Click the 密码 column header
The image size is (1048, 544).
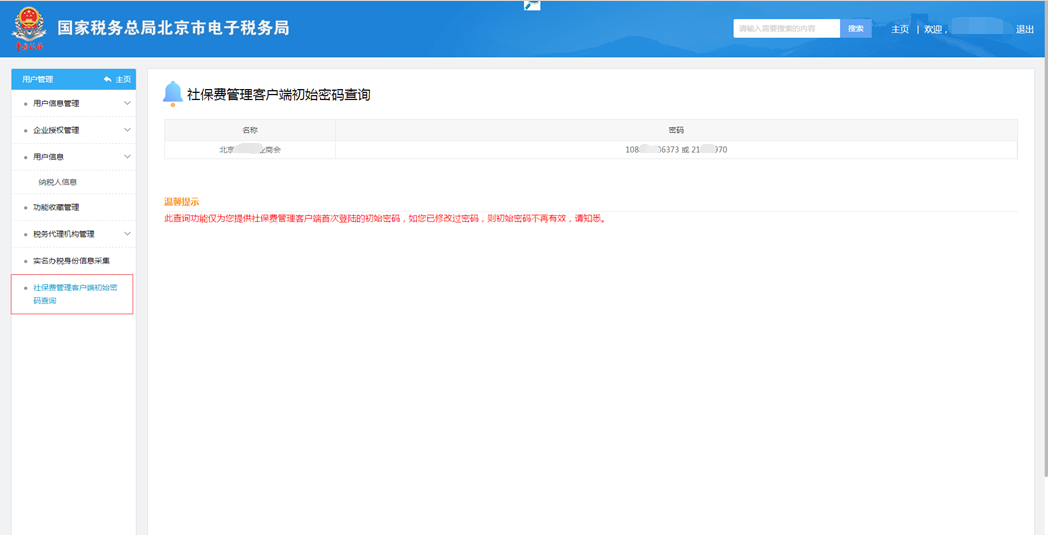[x=676, y=130]
